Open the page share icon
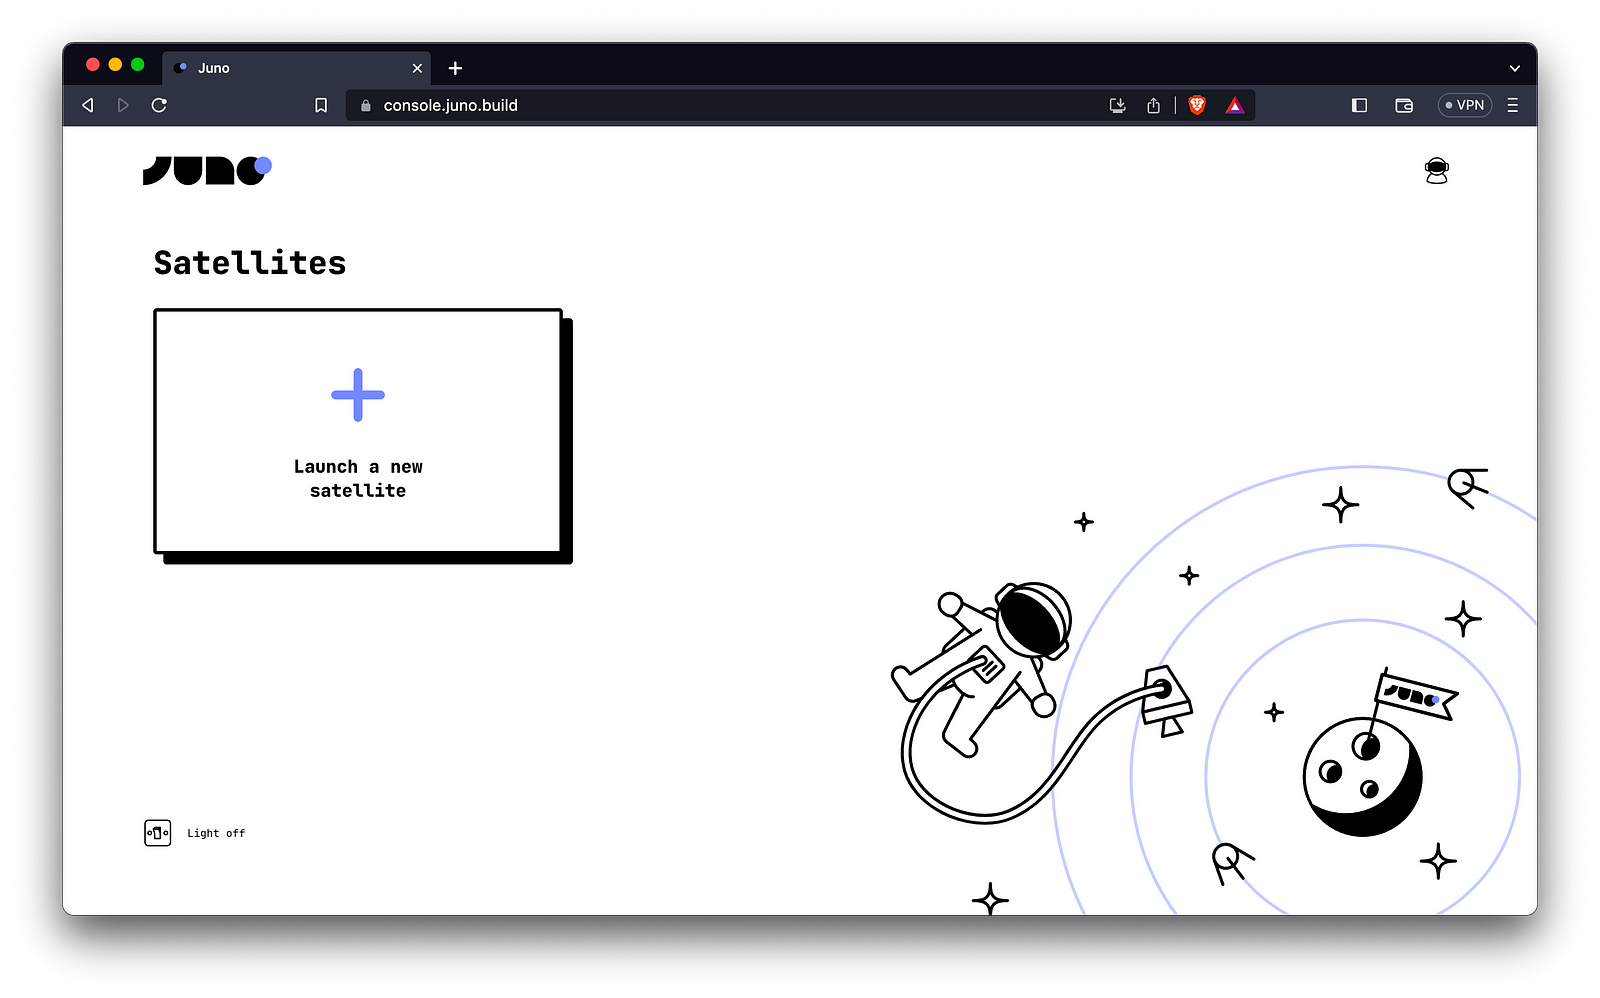 [1154, 104]
